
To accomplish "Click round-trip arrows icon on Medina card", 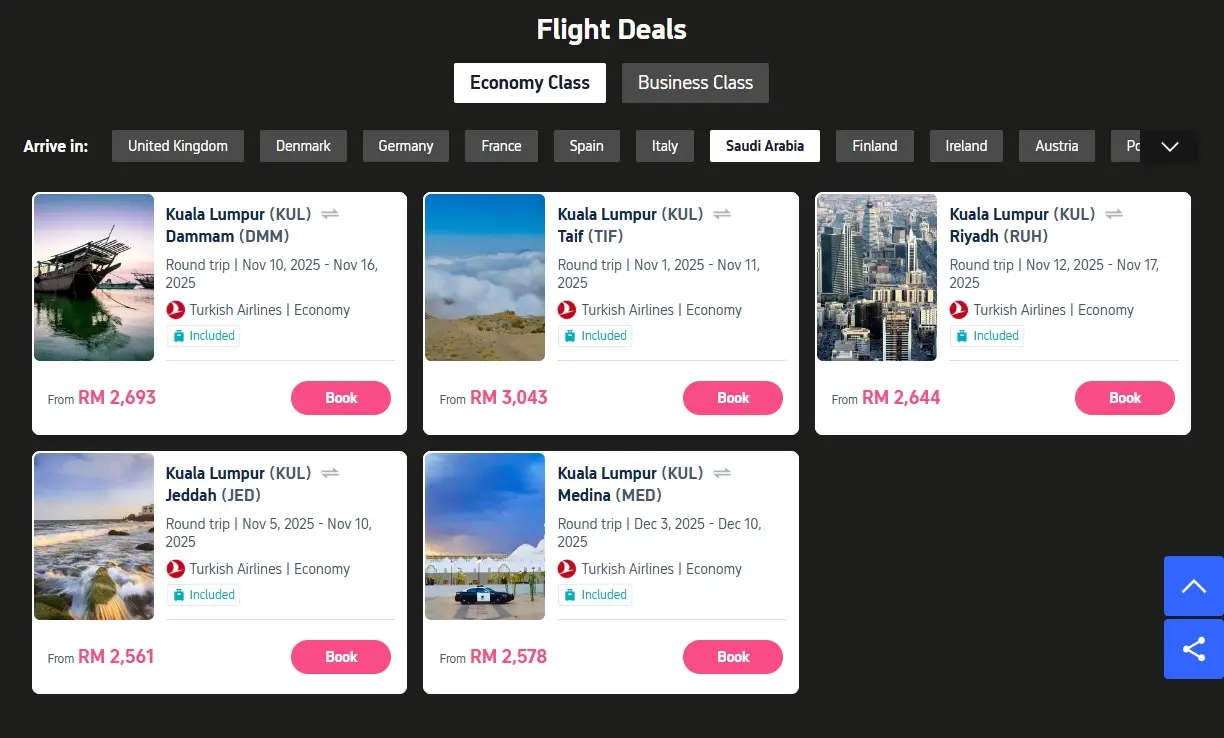I will click(x=722, y=473).
